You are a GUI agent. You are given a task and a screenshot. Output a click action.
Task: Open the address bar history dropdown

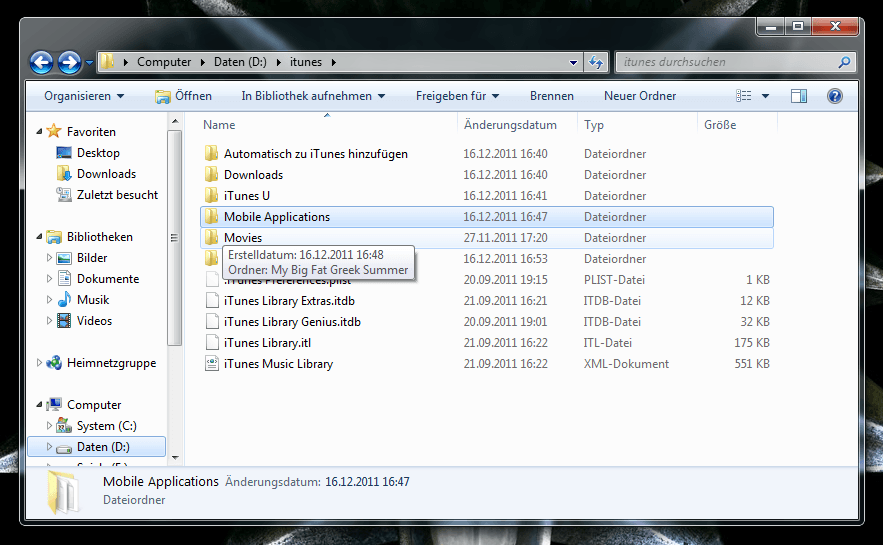coord(573,62)
